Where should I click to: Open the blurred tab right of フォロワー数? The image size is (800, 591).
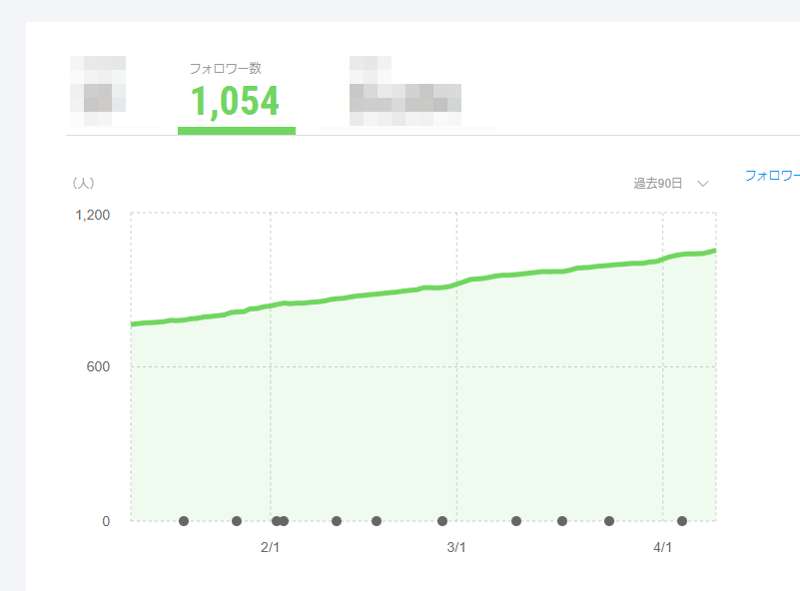[405, 90]
